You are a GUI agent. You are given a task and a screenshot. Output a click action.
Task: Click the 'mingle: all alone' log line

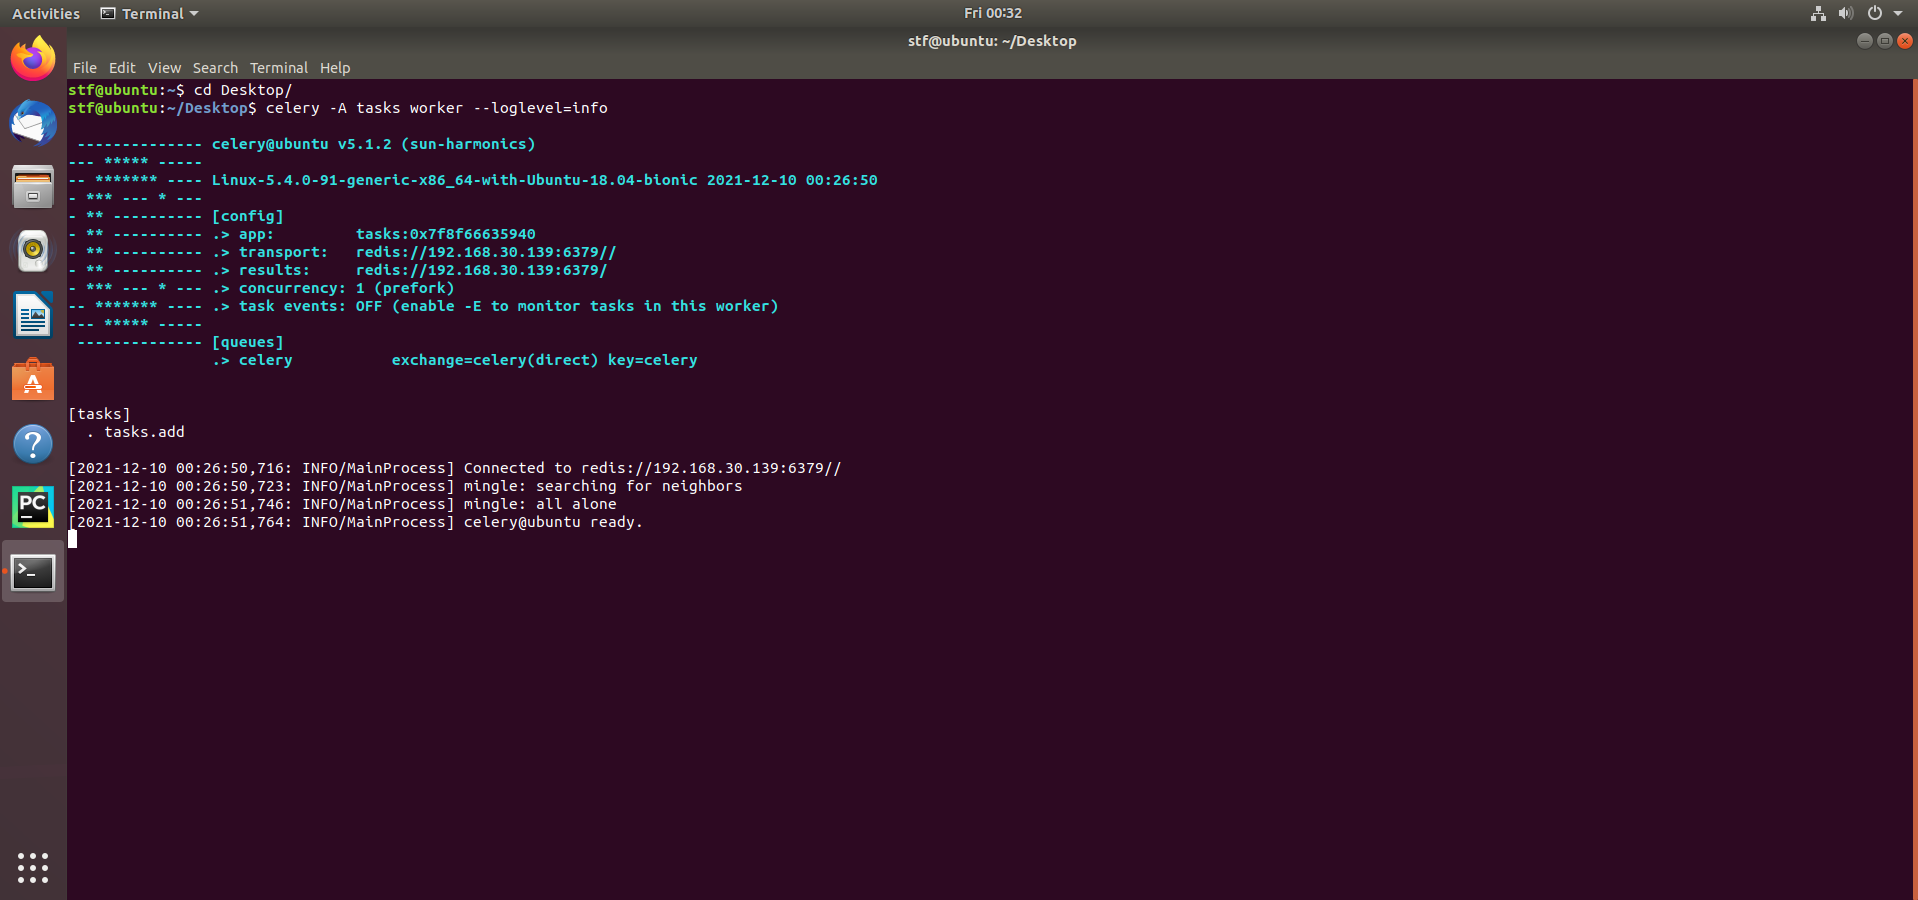coord(342,504)
